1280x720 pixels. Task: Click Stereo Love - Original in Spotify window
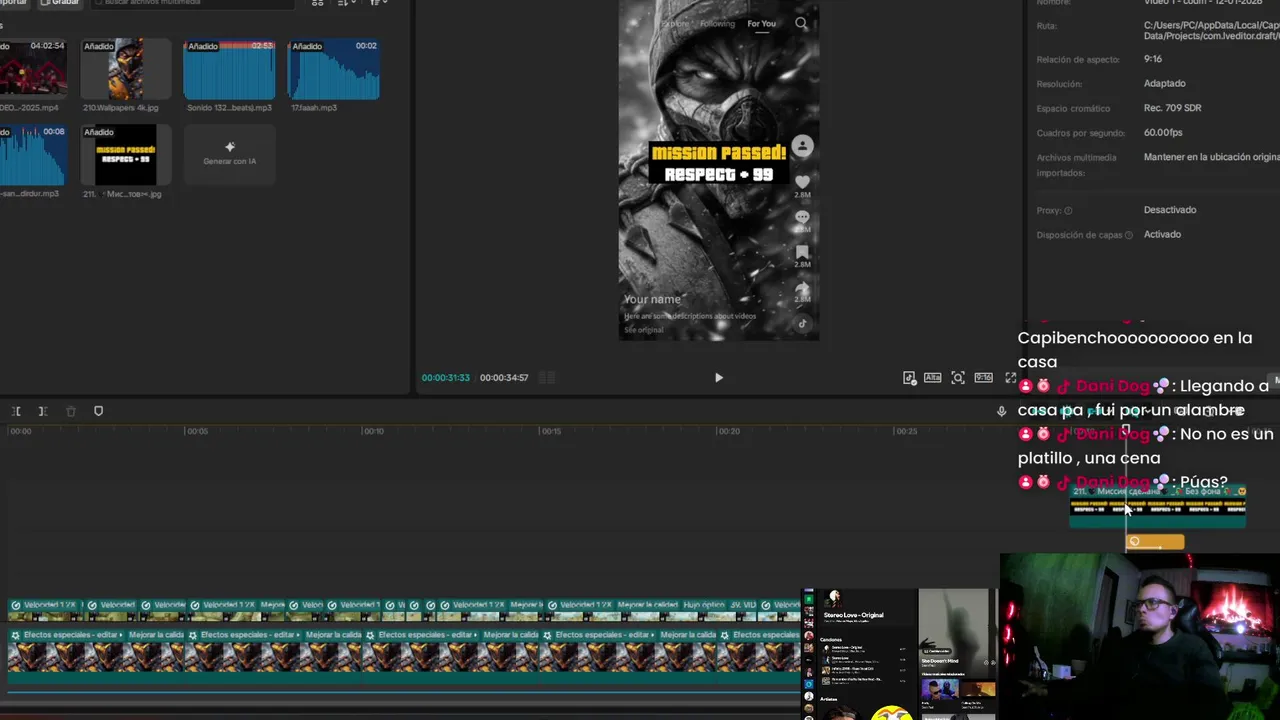pyautogui.click(x=853, y=615)
